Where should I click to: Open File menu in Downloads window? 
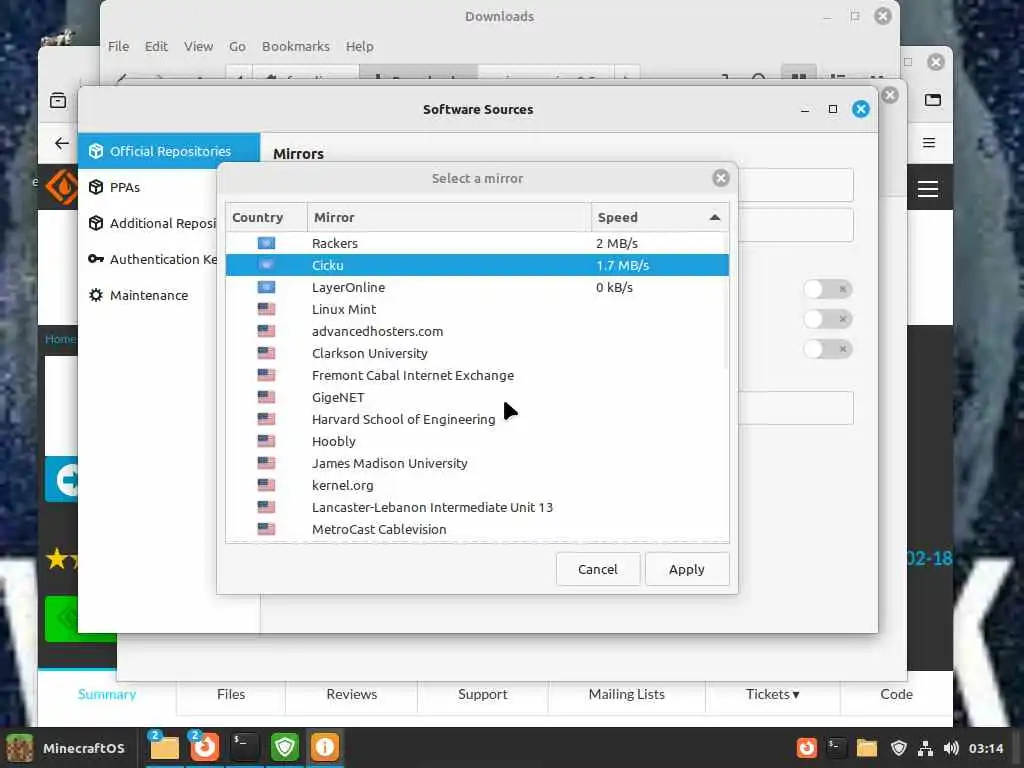coord(118,46)
